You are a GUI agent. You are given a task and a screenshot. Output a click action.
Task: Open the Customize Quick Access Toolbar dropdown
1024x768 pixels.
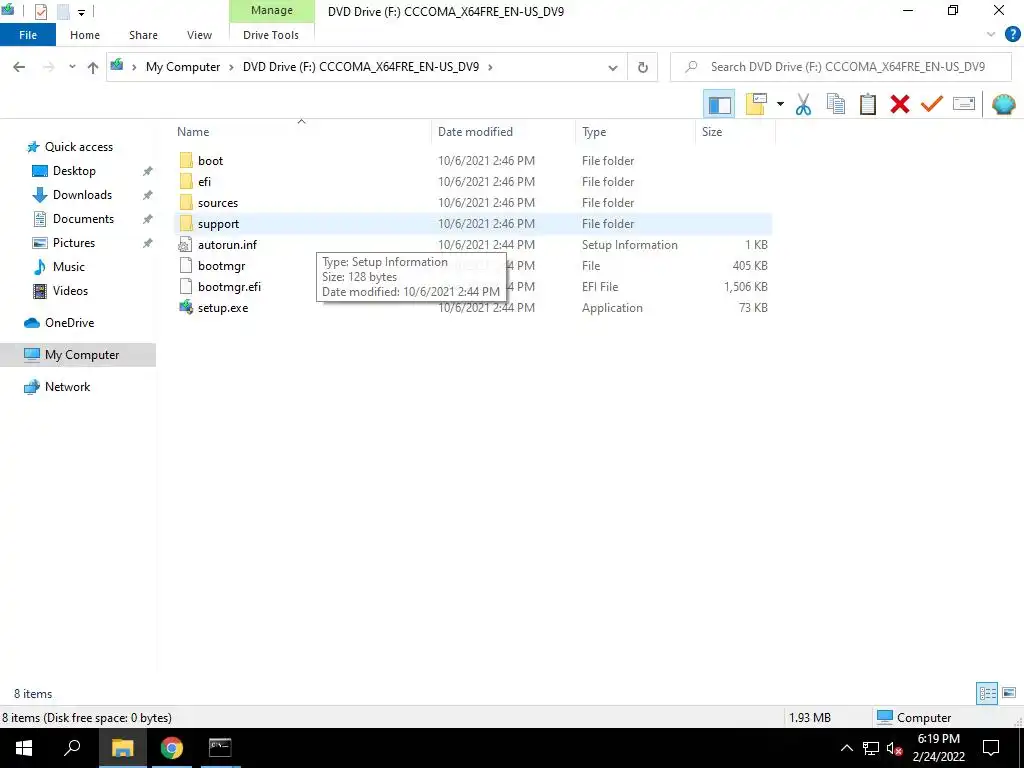coord(82,12)
